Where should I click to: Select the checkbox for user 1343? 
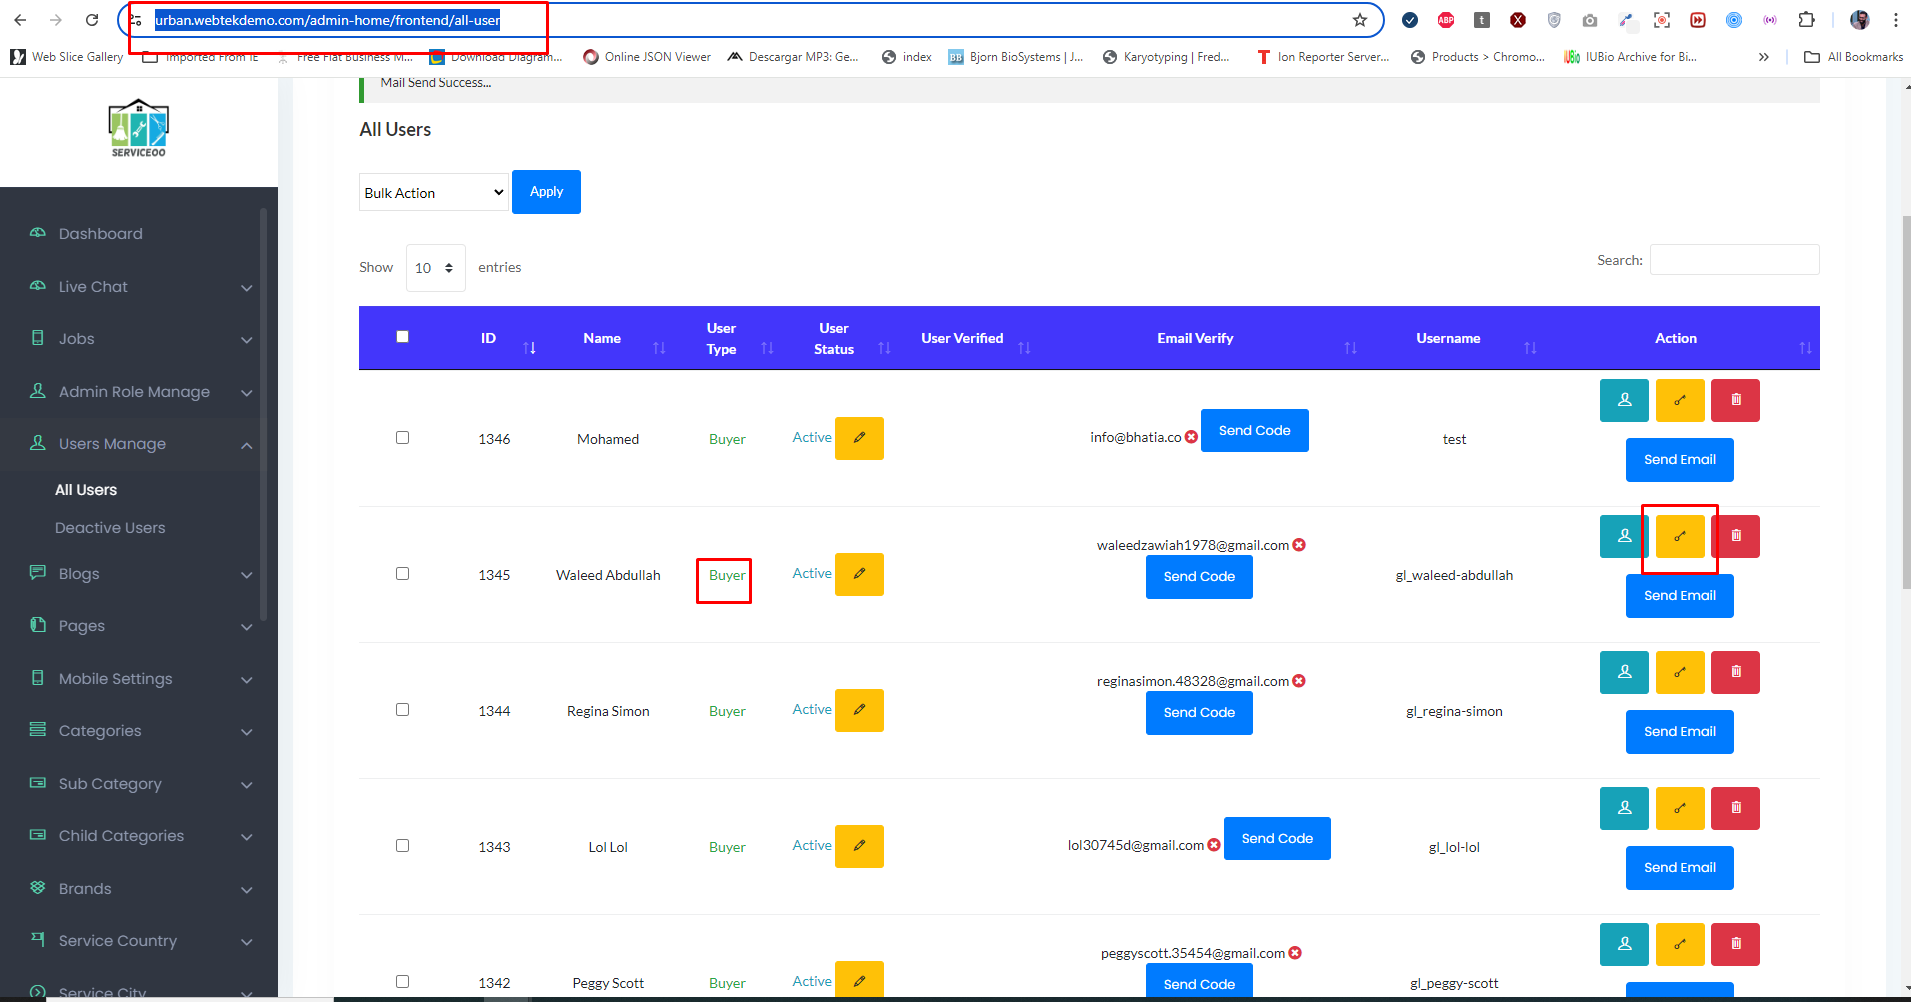click(x=402, y=846)
